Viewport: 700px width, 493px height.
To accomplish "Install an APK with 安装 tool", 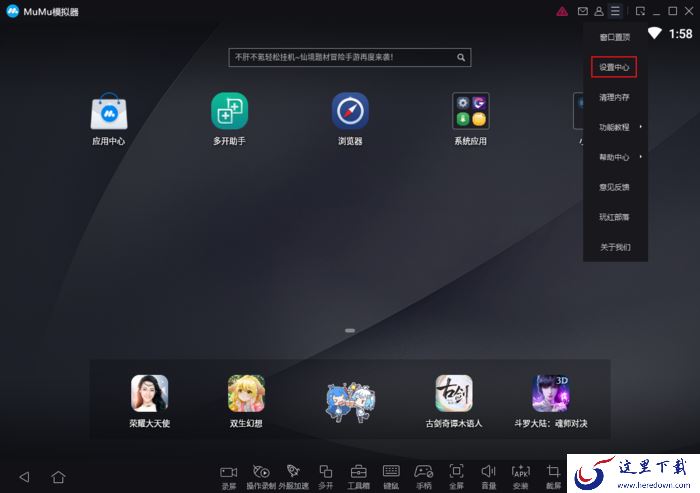I will [521, 477].
